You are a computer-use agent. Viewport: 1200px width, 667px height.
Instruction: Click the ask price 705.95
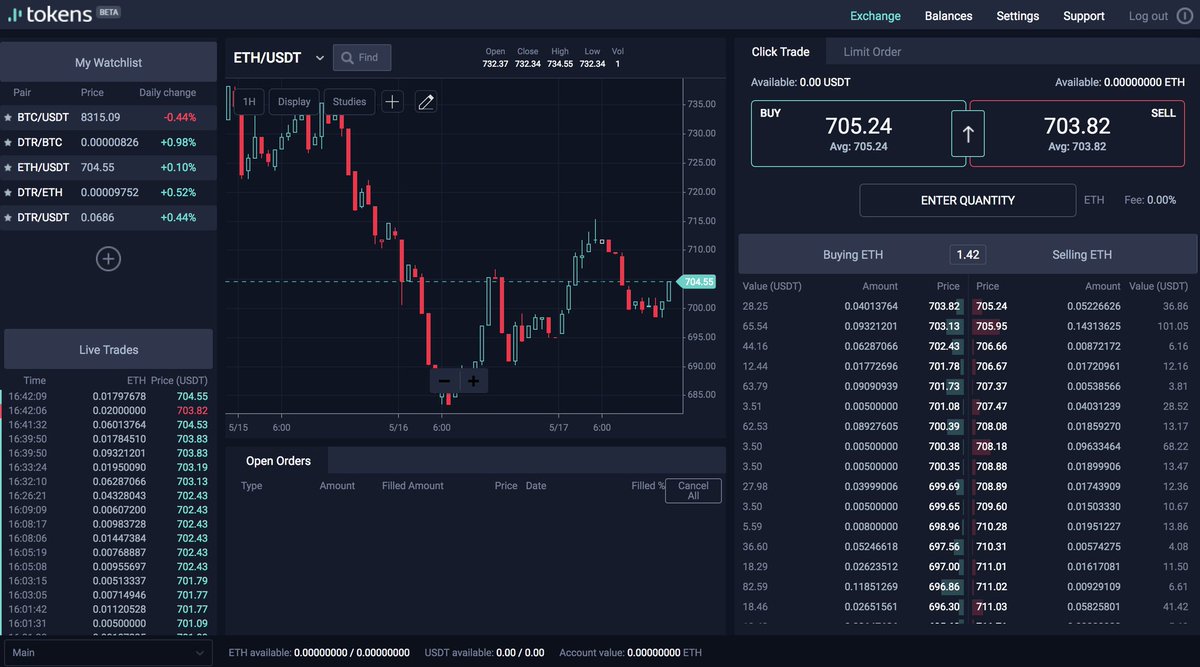991,326
